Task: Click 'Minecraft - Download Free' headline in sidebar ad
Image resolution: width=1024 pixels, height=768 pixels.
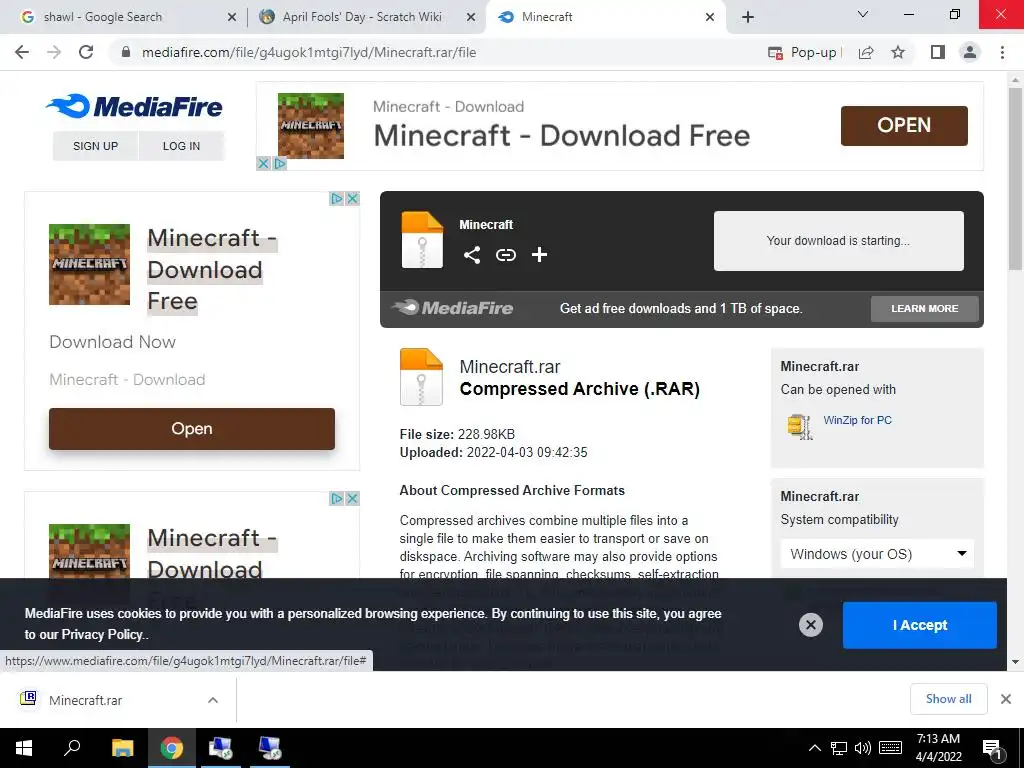Action: [x=212, y=270]
